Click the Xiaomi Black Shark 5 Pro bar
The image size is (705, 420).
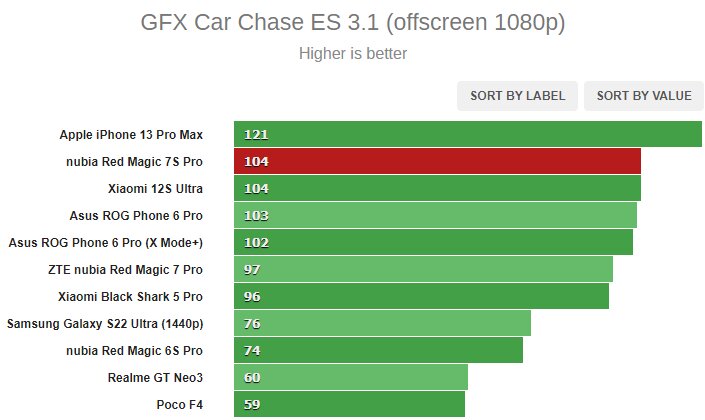coord(421,296)
